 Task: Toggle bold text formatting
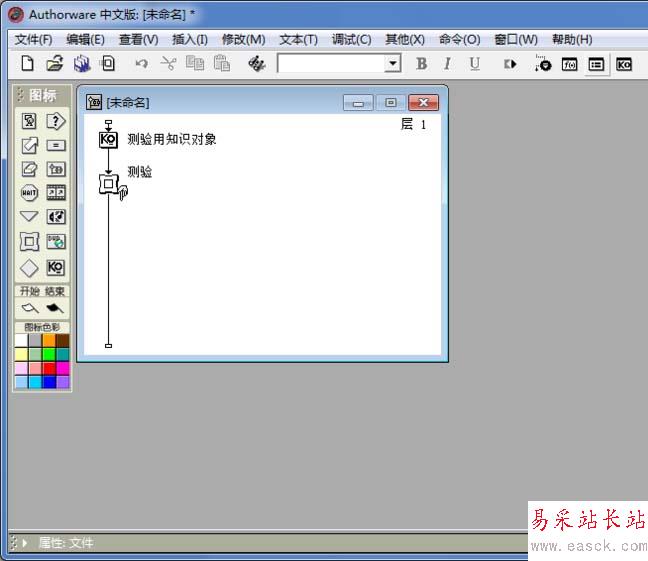421,64
